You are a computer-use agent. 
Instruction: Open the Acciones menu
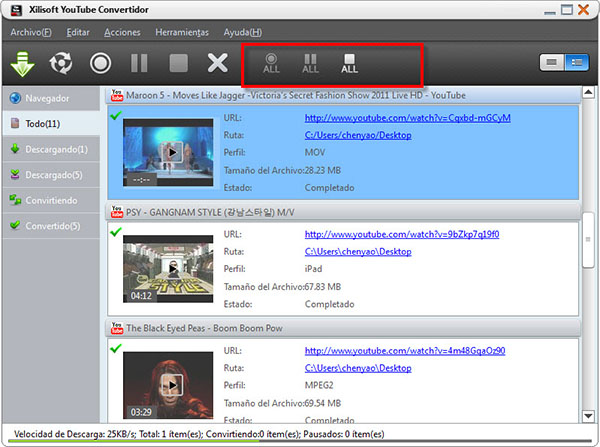pyautogui.click(x=122, y=32)
